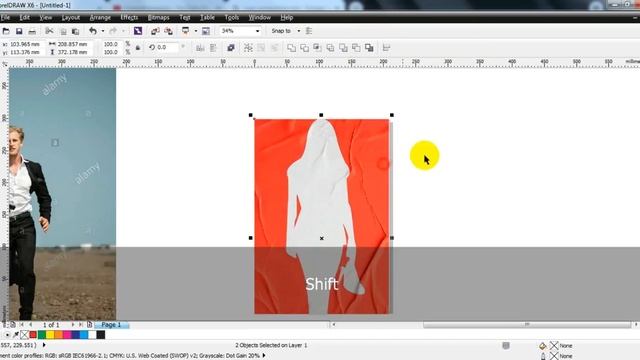
Task: Switch to the Page 1 tab
Action: click(111, 325)
